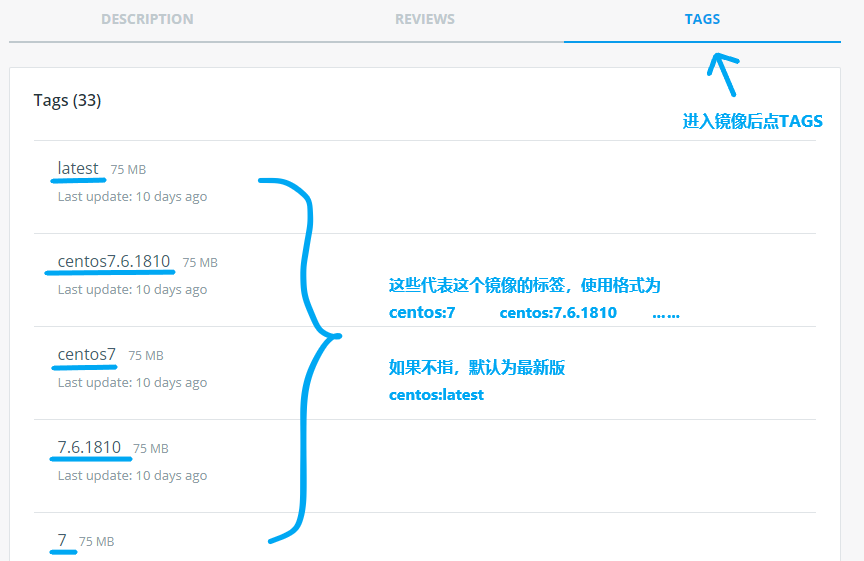Click the blue centos:latest annotation text
Image resolution: width=864 pixels, height=561 pixels.
(436, 395)
